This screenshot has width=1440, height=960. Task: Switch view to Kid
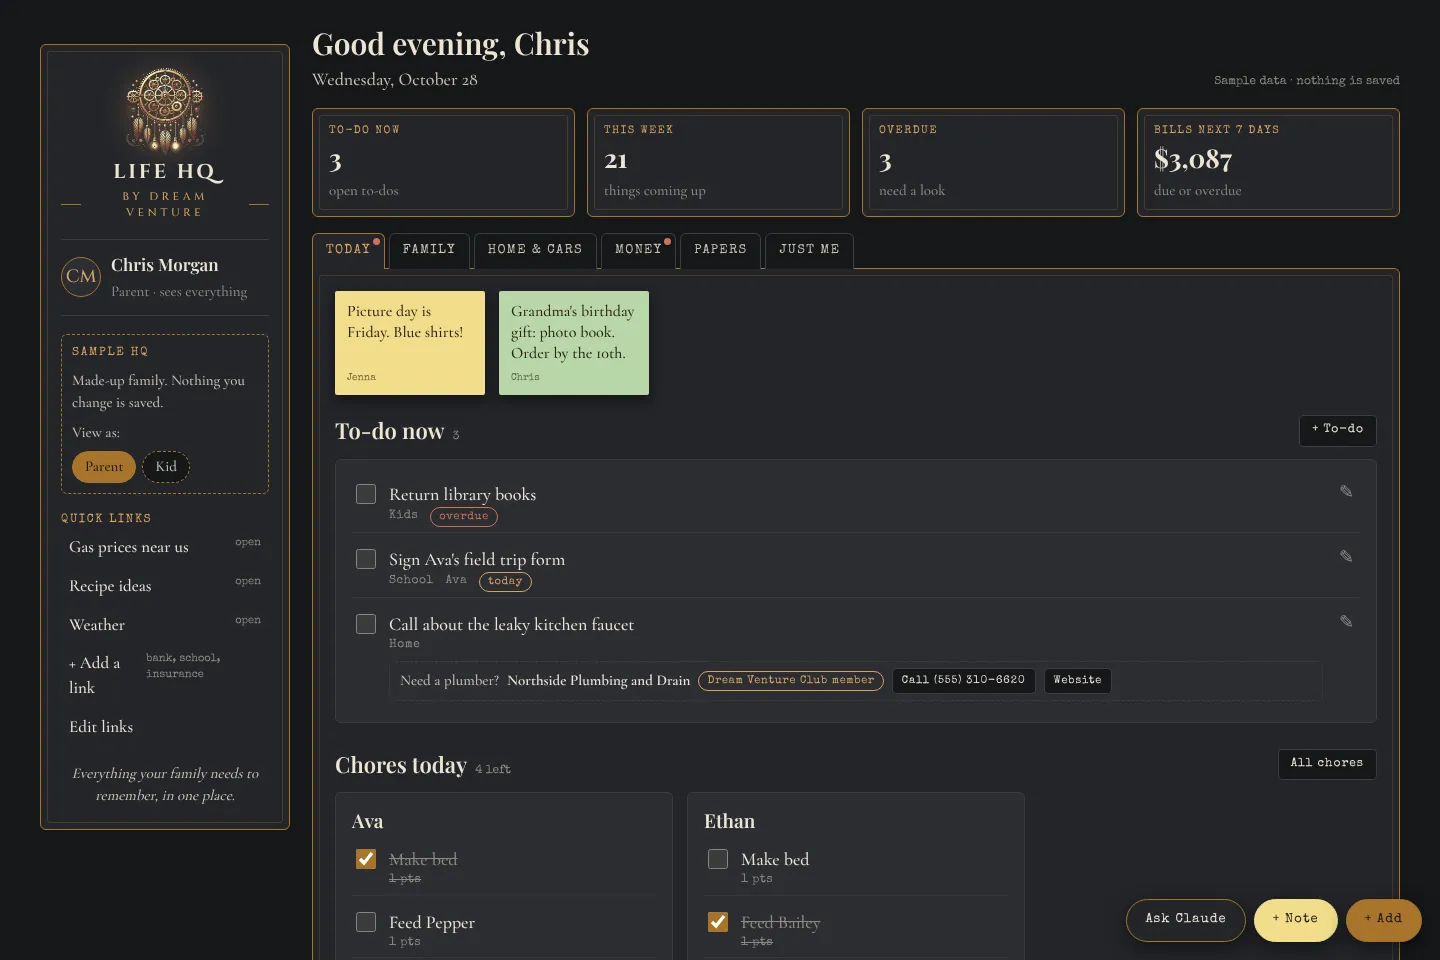(166, 467)
